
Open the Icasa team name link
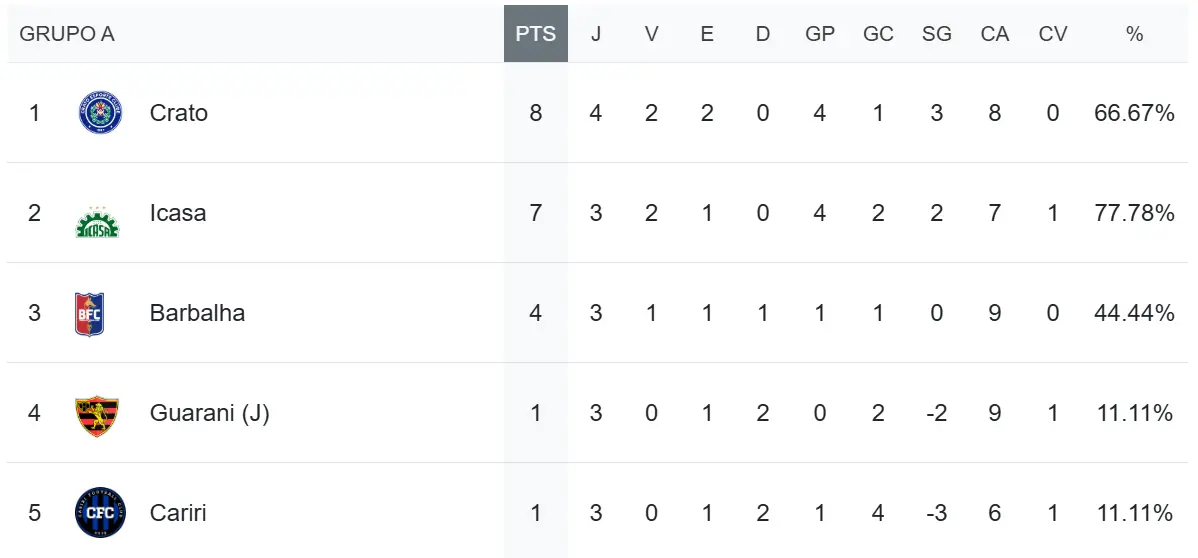click(178, 213)
